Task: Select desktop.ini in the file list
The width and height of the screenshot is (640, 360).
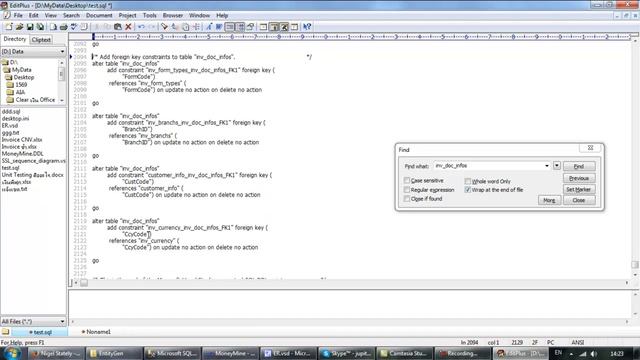Action: (x=15, y=118)
